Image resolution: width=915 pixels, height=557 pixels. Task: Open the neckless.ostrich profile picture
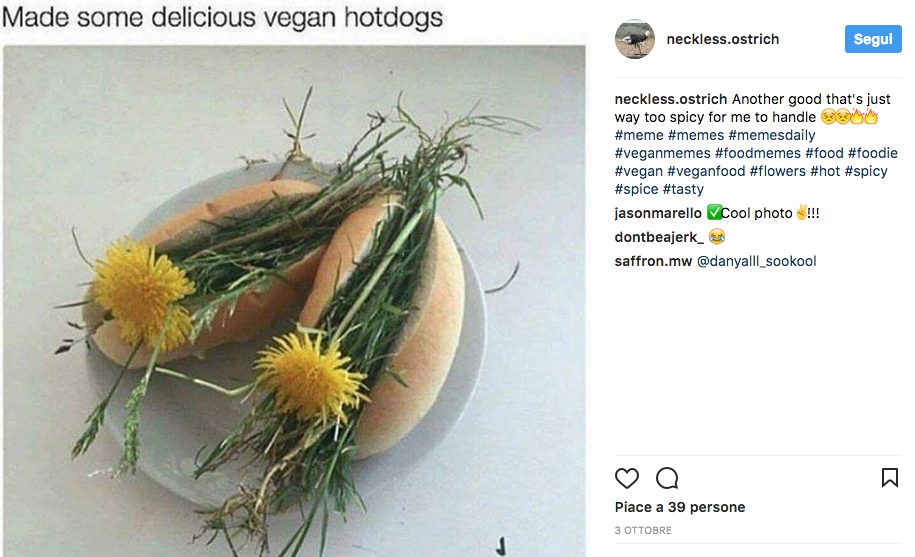click(x=634, y=39)
